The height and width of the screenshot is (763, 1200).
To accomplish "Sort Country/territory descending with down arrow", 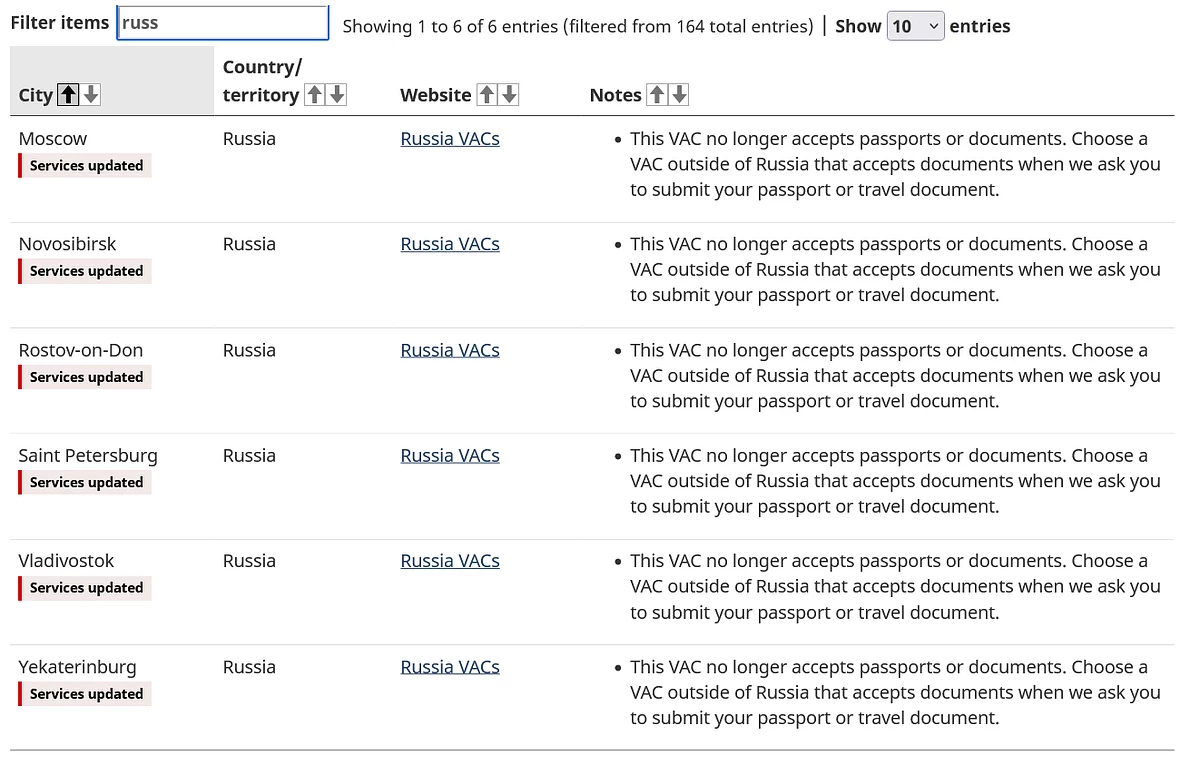I will click(337, 95).
